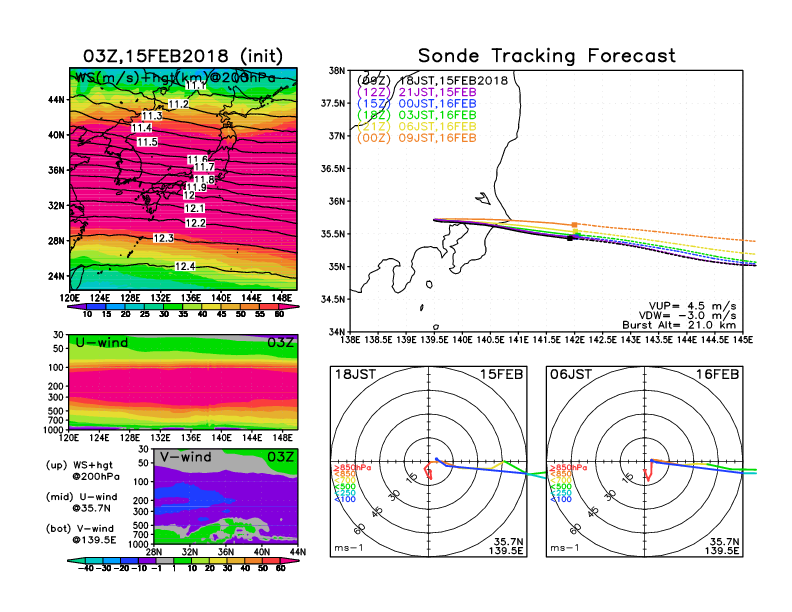Click the V-wind panel label
This screenshot has width=792, height=612.
click(186, 458)
